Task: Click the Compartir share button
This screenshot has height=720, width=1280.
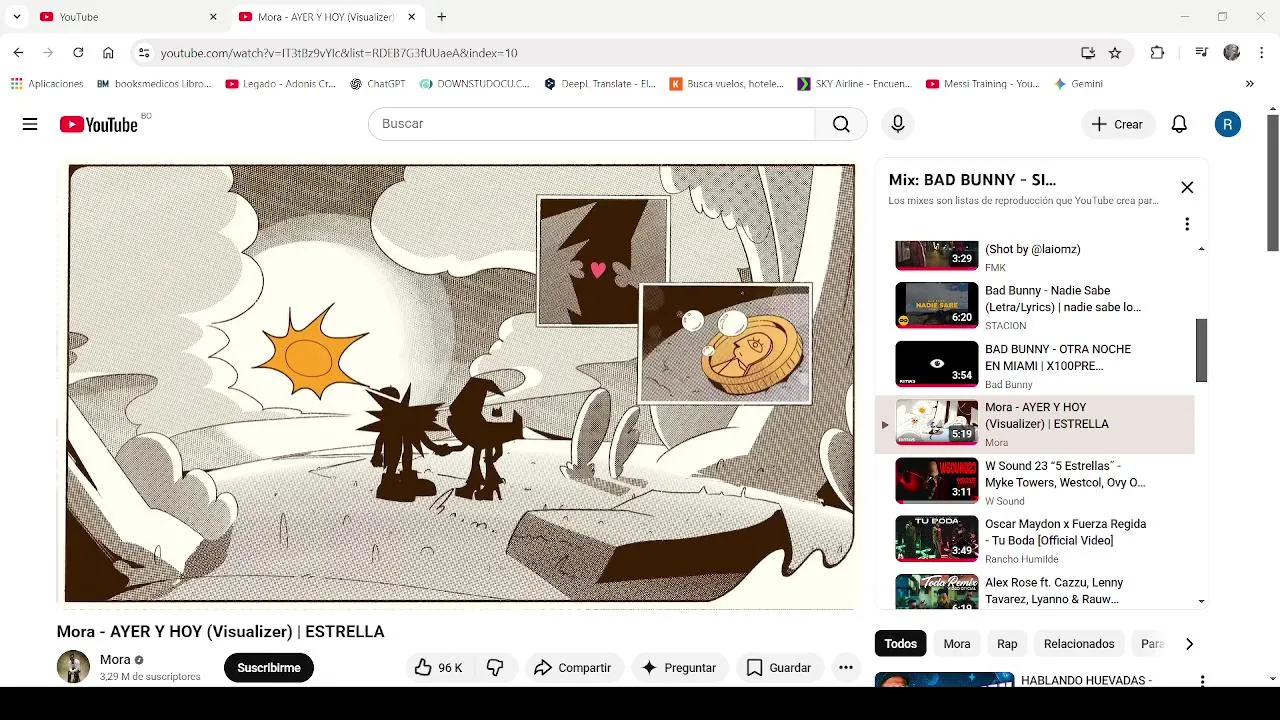Action: pos(572,668)
